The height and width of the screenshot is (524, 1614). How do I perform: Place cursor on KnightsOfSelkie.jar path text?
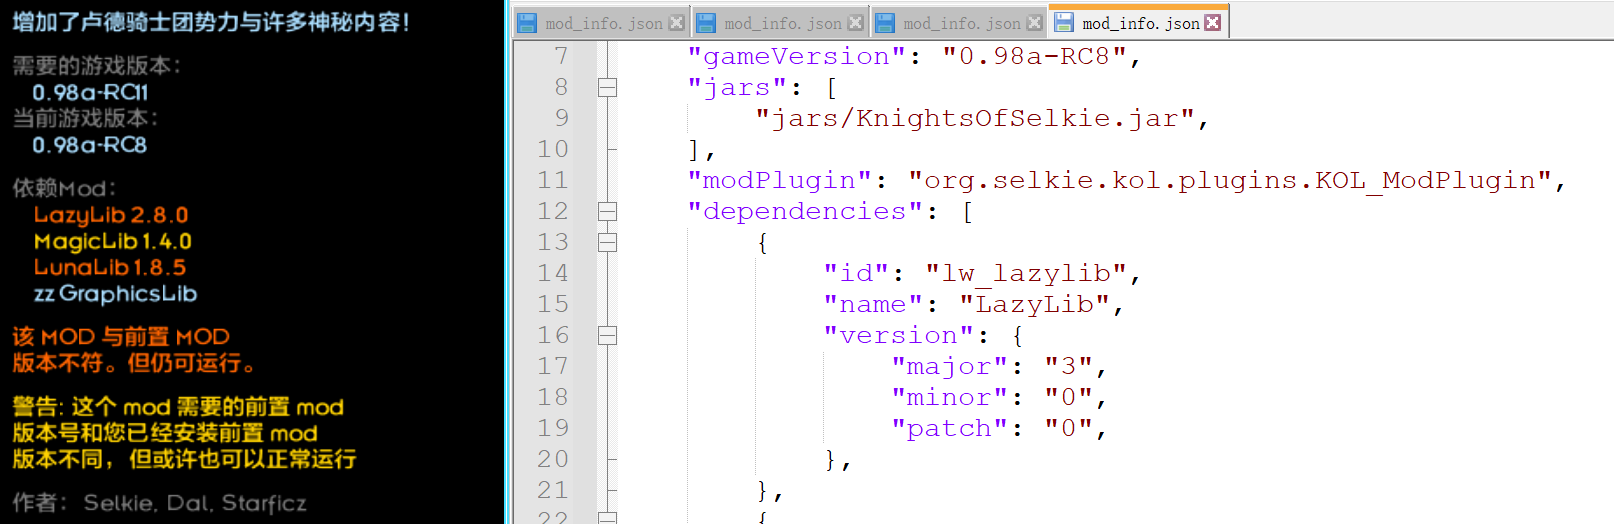click(975, 119)
